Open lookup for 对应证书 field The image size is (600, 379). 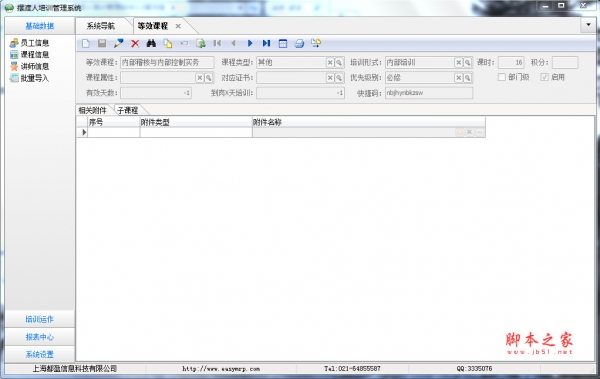339,78
